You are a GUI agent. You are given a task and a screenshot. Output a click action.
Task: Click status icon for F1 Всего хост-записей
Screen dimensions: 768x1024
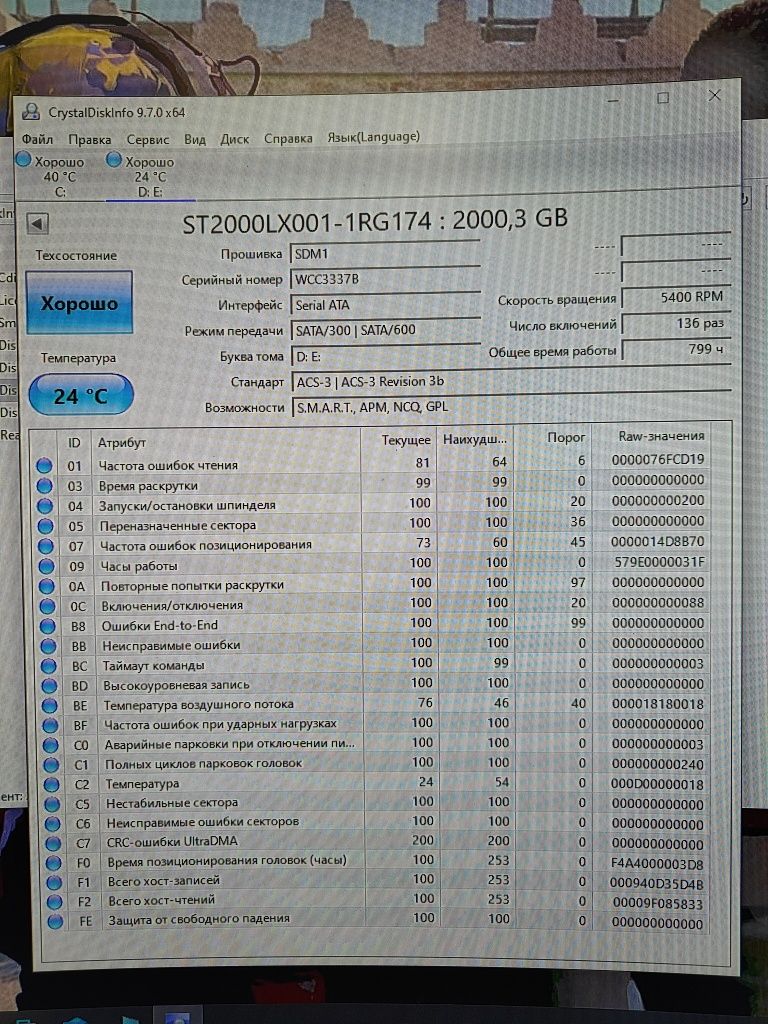point(54,883)
